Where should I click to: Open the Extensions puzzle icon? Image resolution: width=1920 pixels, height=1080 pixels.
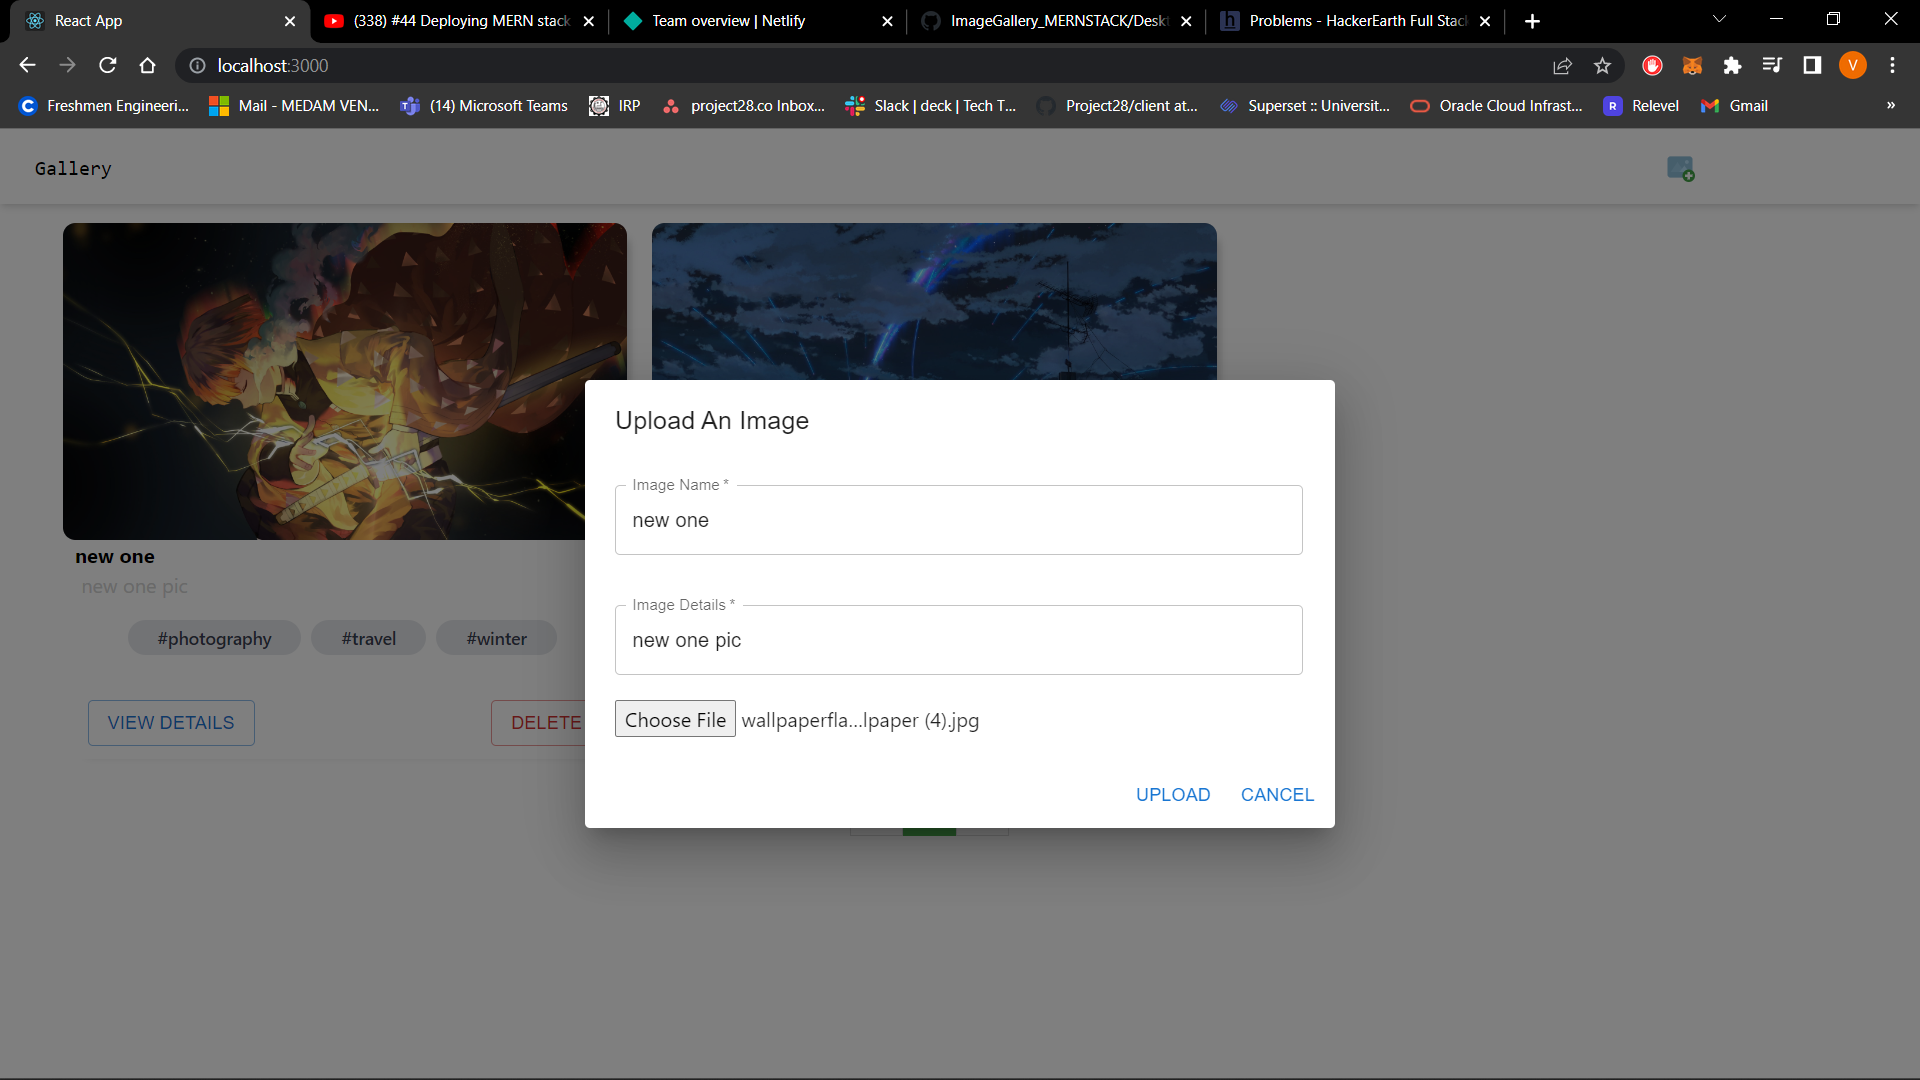1732,65
